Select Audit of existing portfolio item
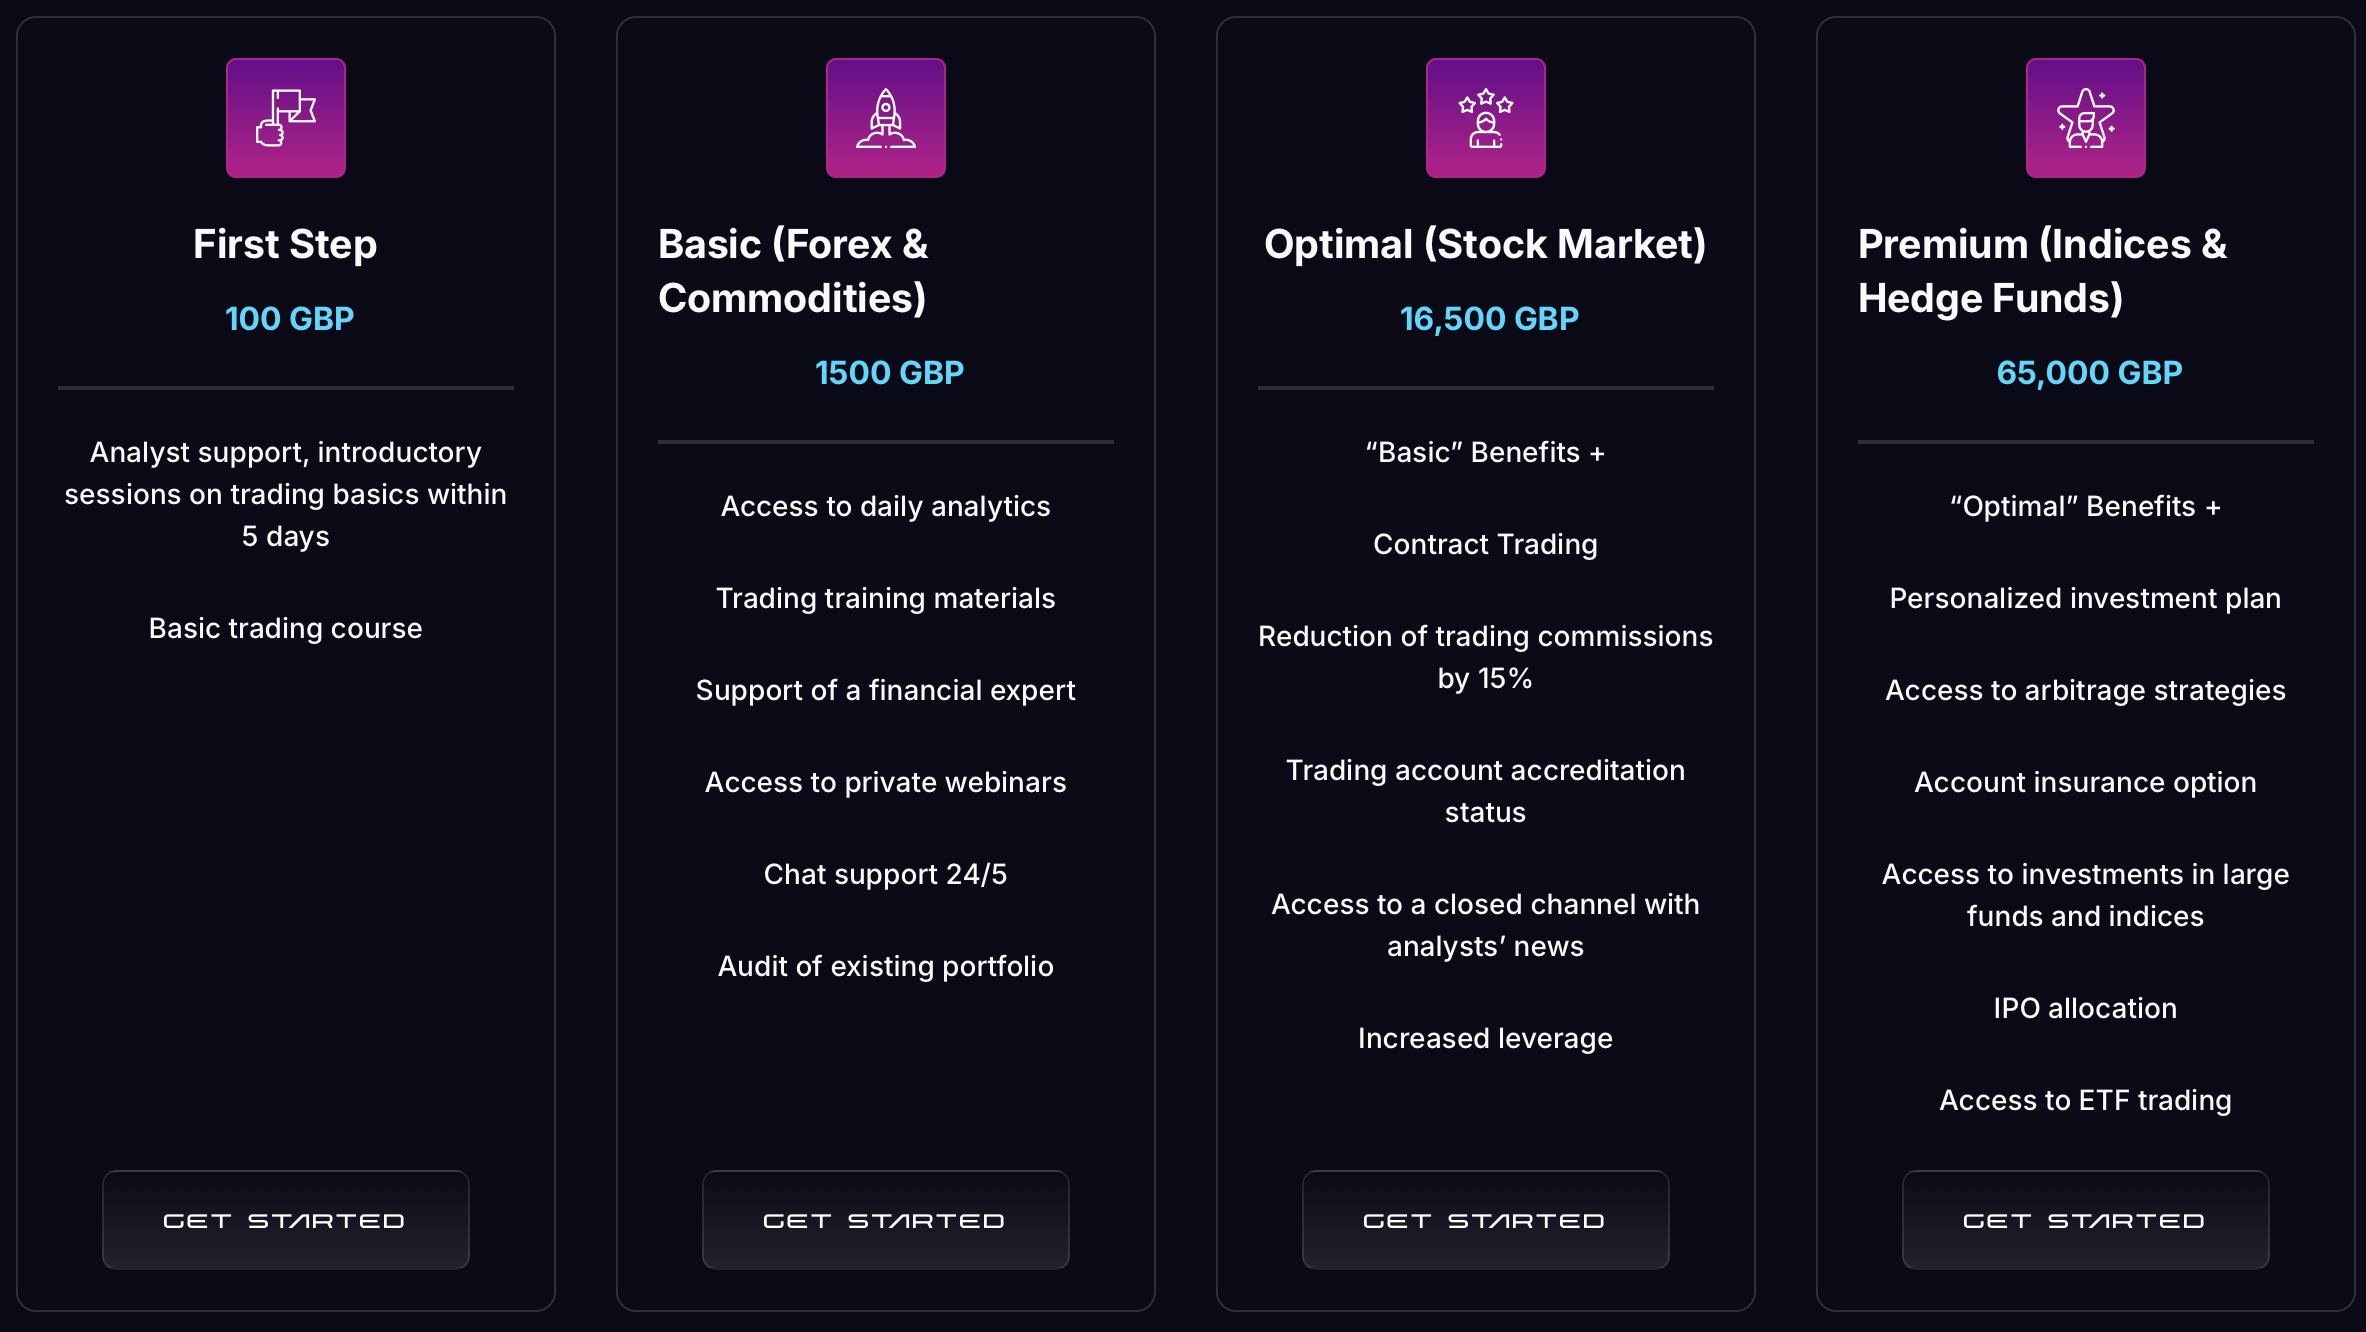The image size is (2366, 1332). pyautogui.click(x=885, y=966)
